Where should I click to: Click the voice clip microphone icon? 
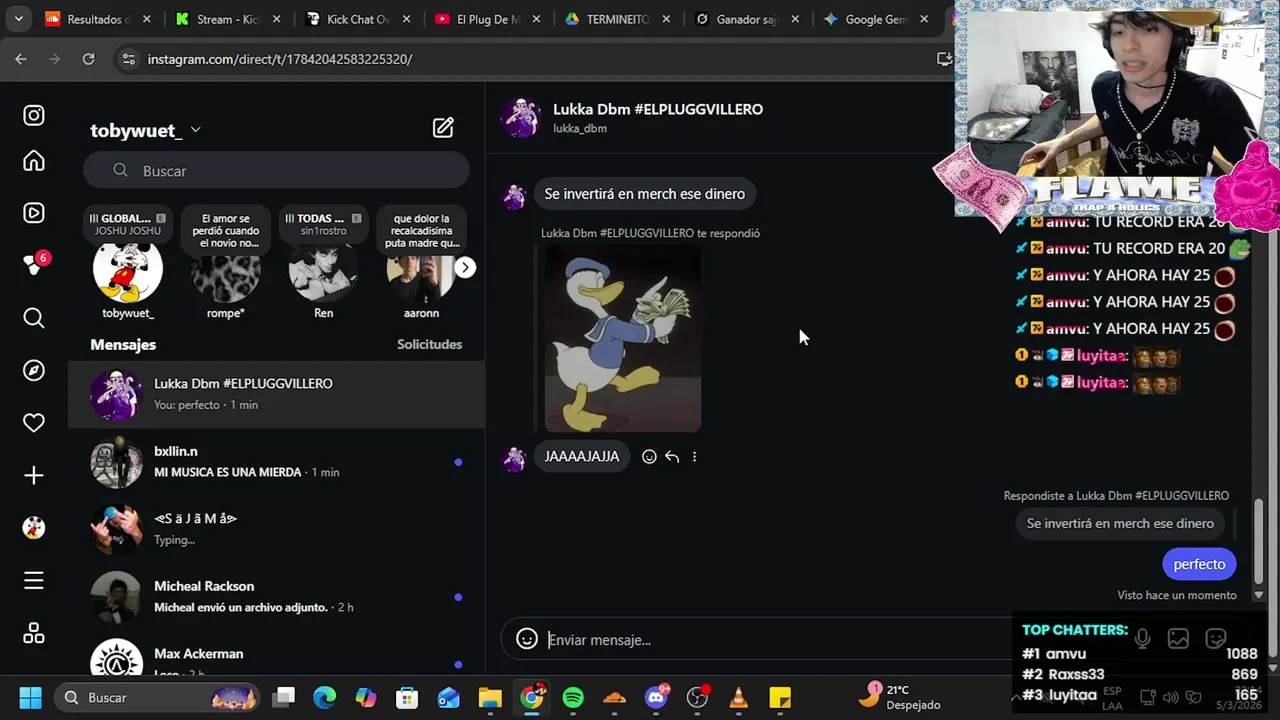click(x=1142, y=639)
